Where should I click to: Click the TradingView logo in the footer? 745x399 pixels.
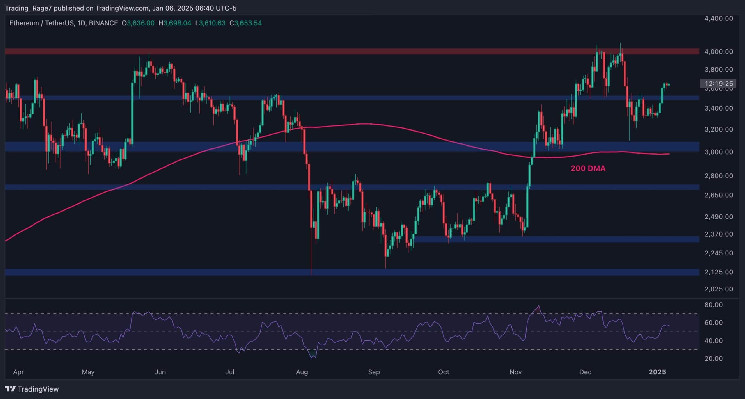[33, 389]
